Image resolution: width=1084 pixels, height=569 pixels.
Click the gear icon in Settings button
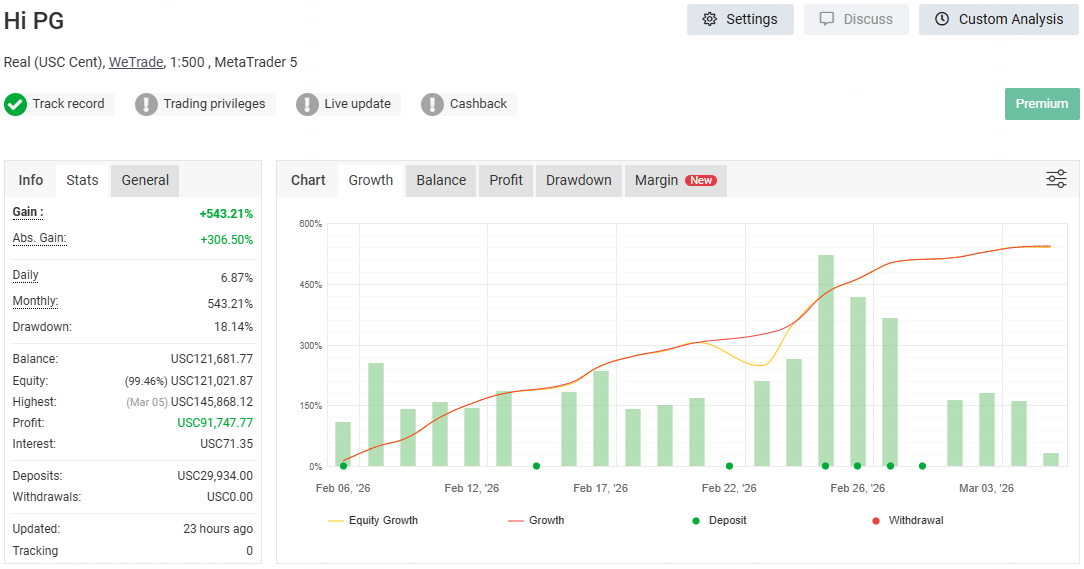[709, 19]
